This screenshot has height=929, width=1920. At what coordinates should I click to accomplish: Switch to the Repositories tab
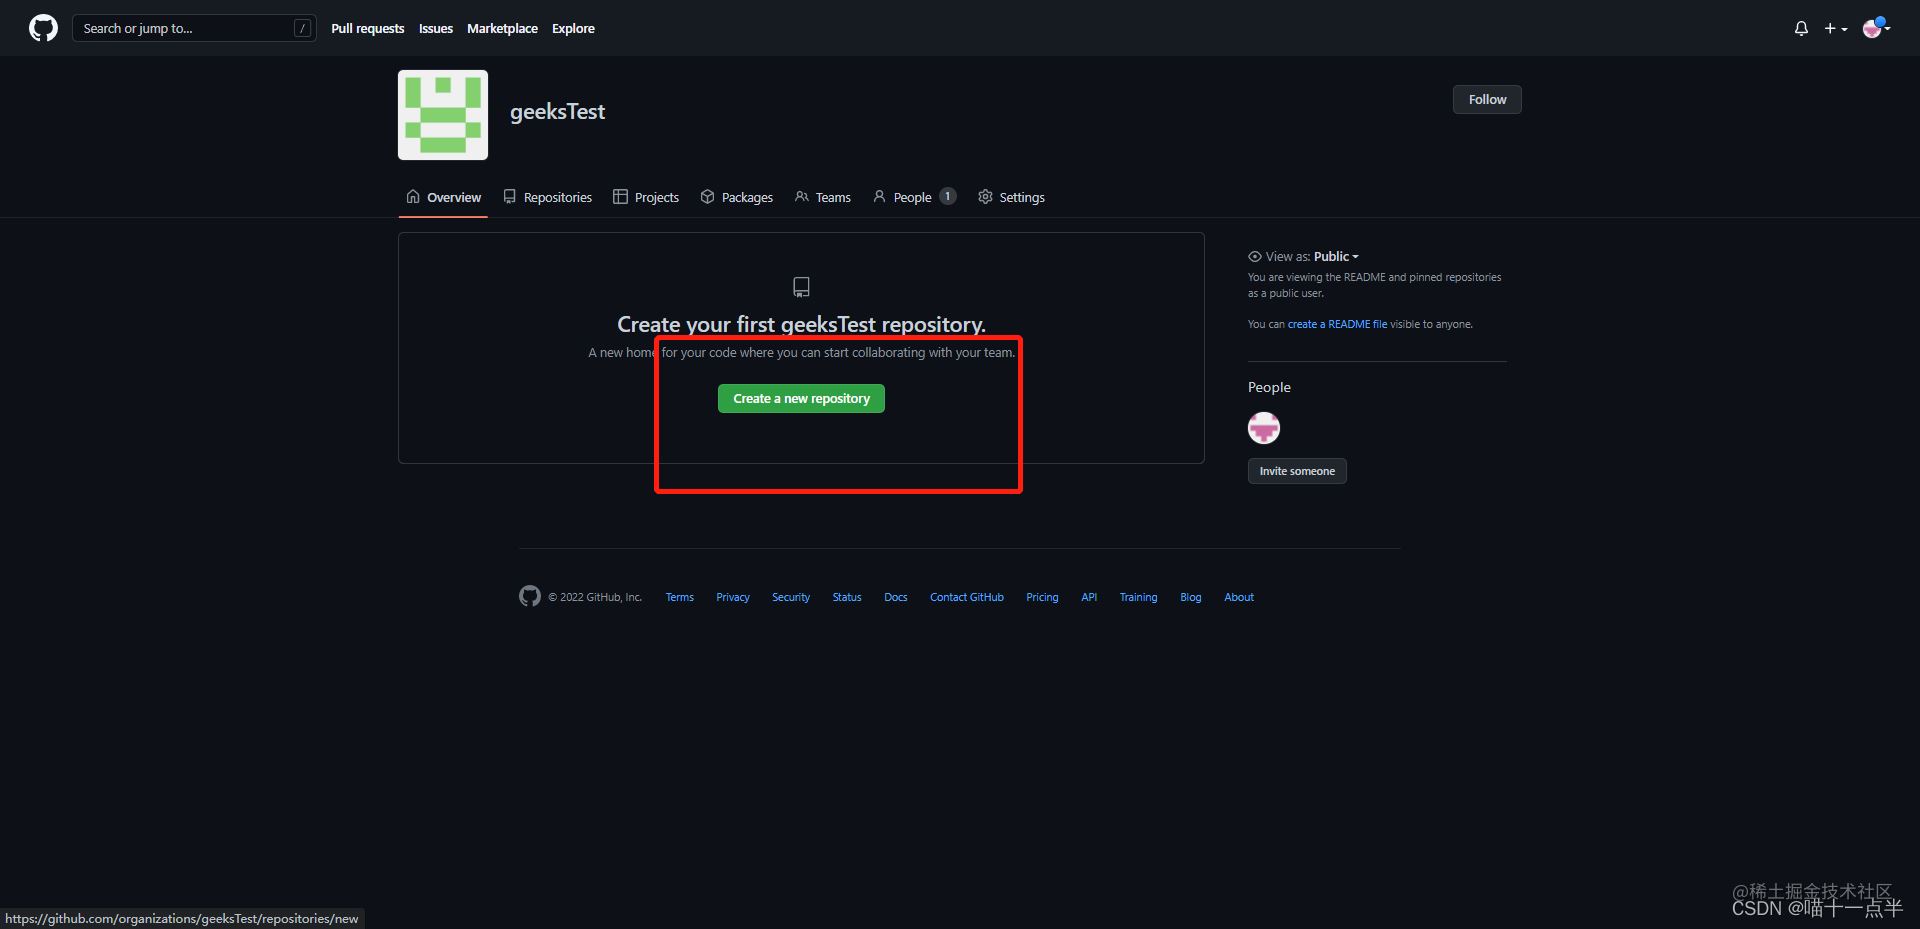point(547,197)
